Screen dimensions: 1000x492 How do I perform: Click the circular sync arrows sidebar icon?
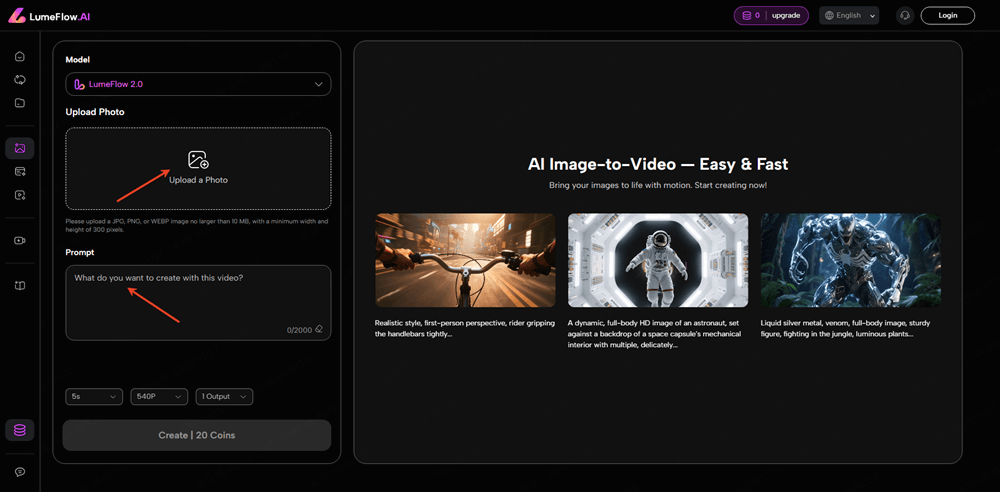point(20,79)
